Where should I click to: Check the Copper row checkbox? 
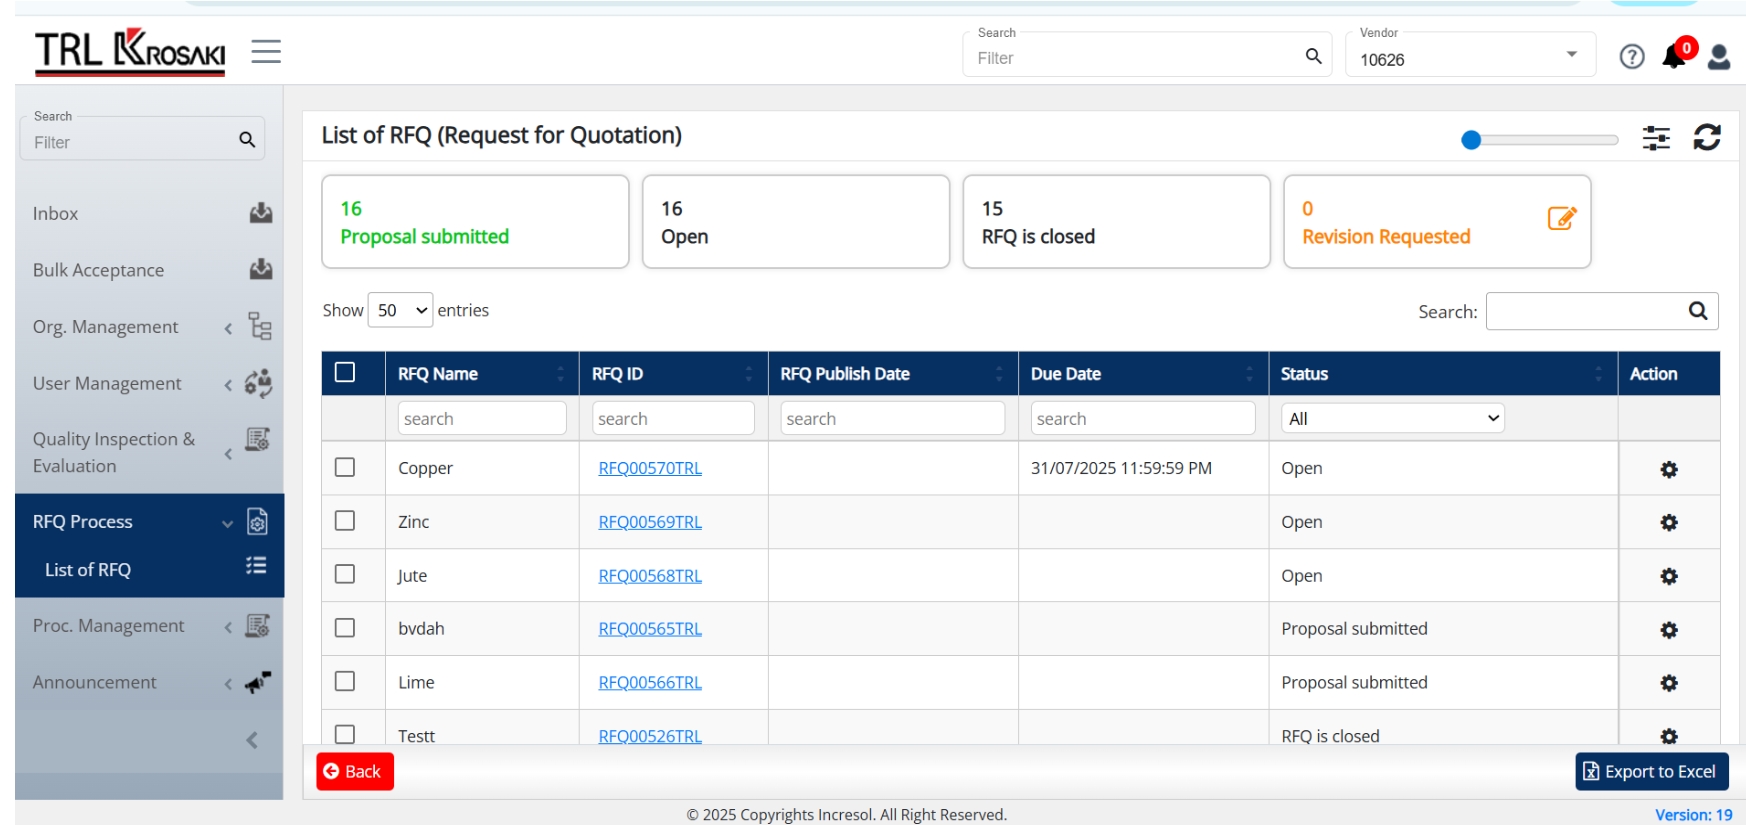tap(345, 467)
